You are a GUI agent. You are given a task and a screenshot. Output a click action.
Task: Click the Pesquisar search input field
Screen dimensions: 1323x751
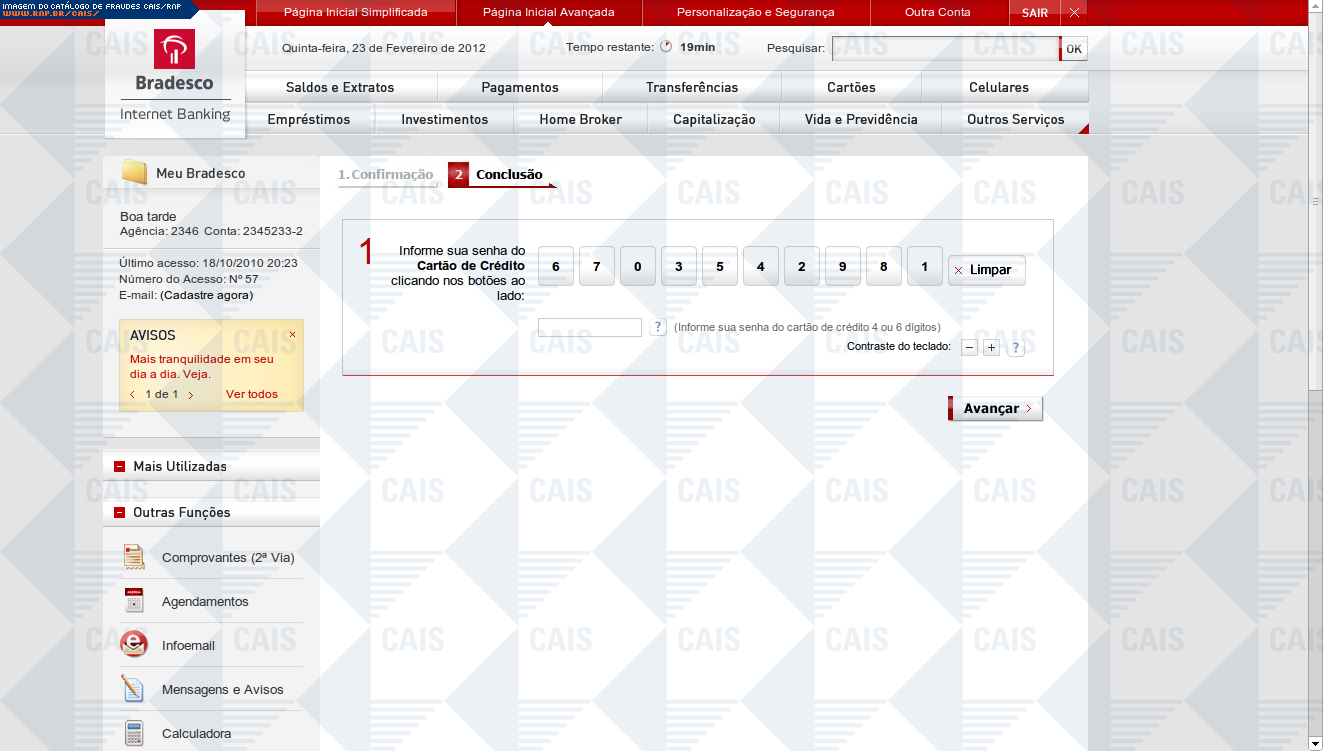[x=945, y=48]
